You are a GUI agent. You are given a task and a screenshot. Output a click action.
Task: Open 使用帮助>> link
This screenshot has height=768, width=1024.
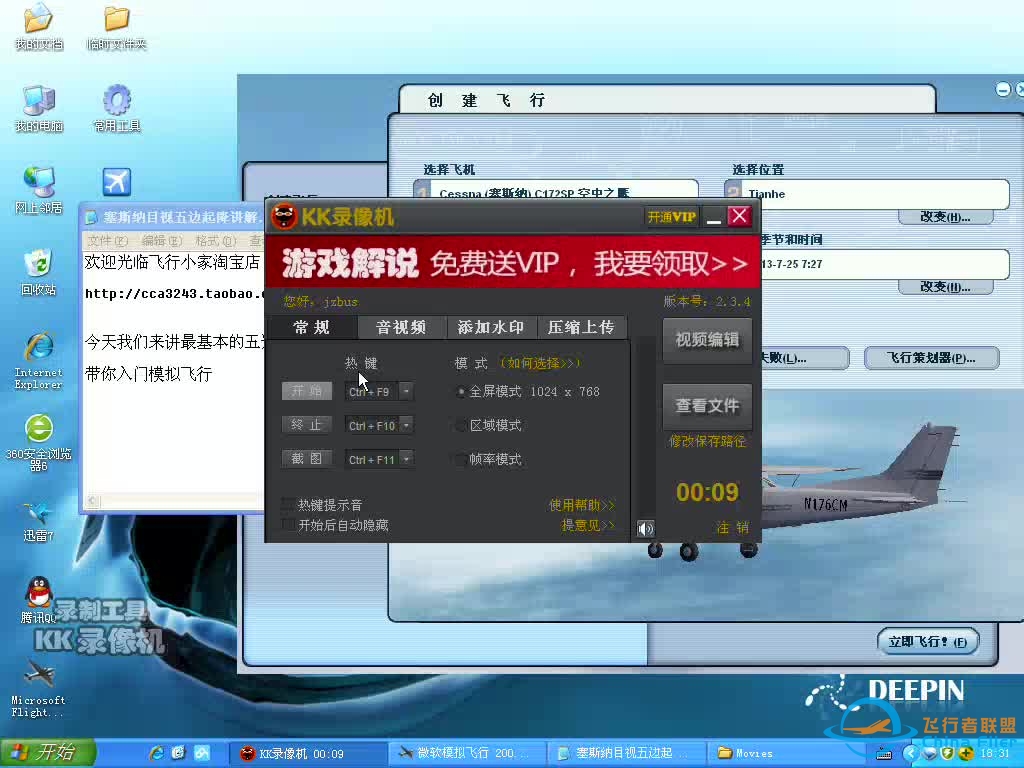coord(582,505)
